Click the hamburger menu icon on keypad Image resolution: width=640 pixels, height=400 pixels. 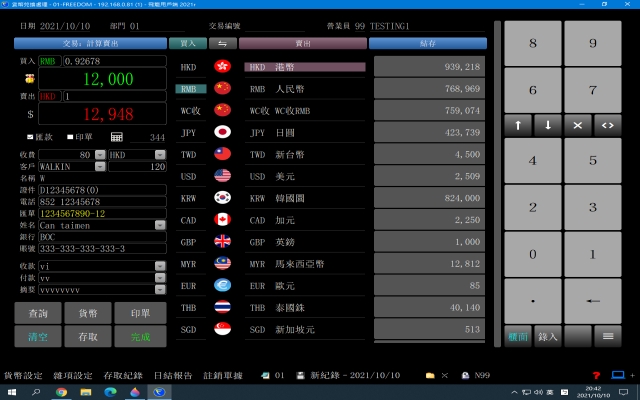click(607, 337)
